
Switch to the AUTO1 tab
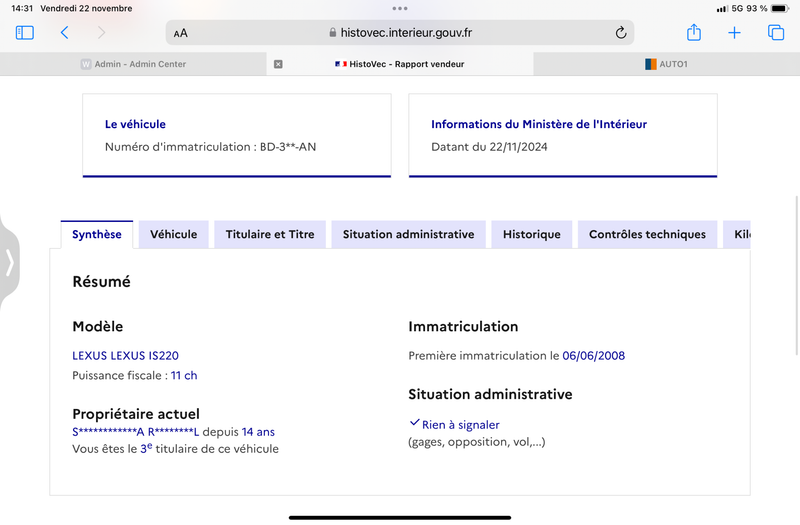point(666,64)
